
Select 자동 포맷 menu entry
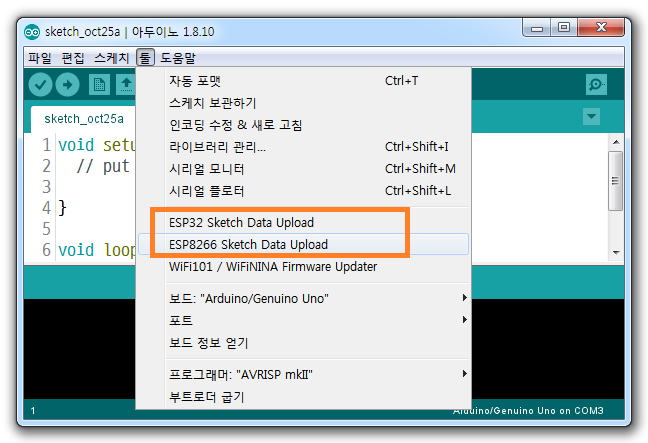tap(304, 81)
